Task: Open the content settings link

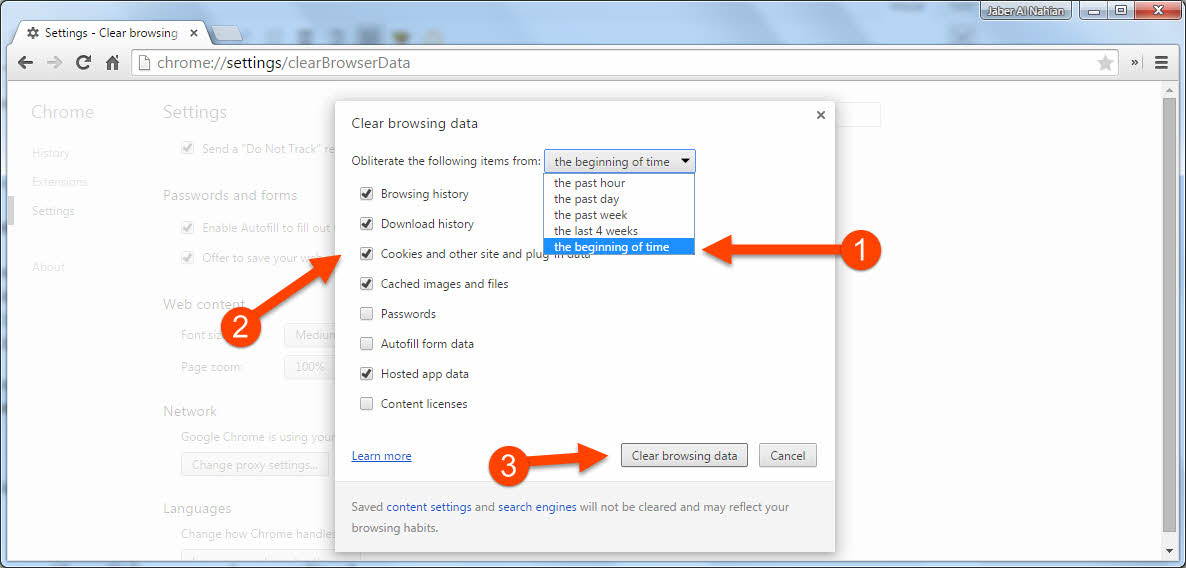Action: pyautogui.click(x=429, y=507)
